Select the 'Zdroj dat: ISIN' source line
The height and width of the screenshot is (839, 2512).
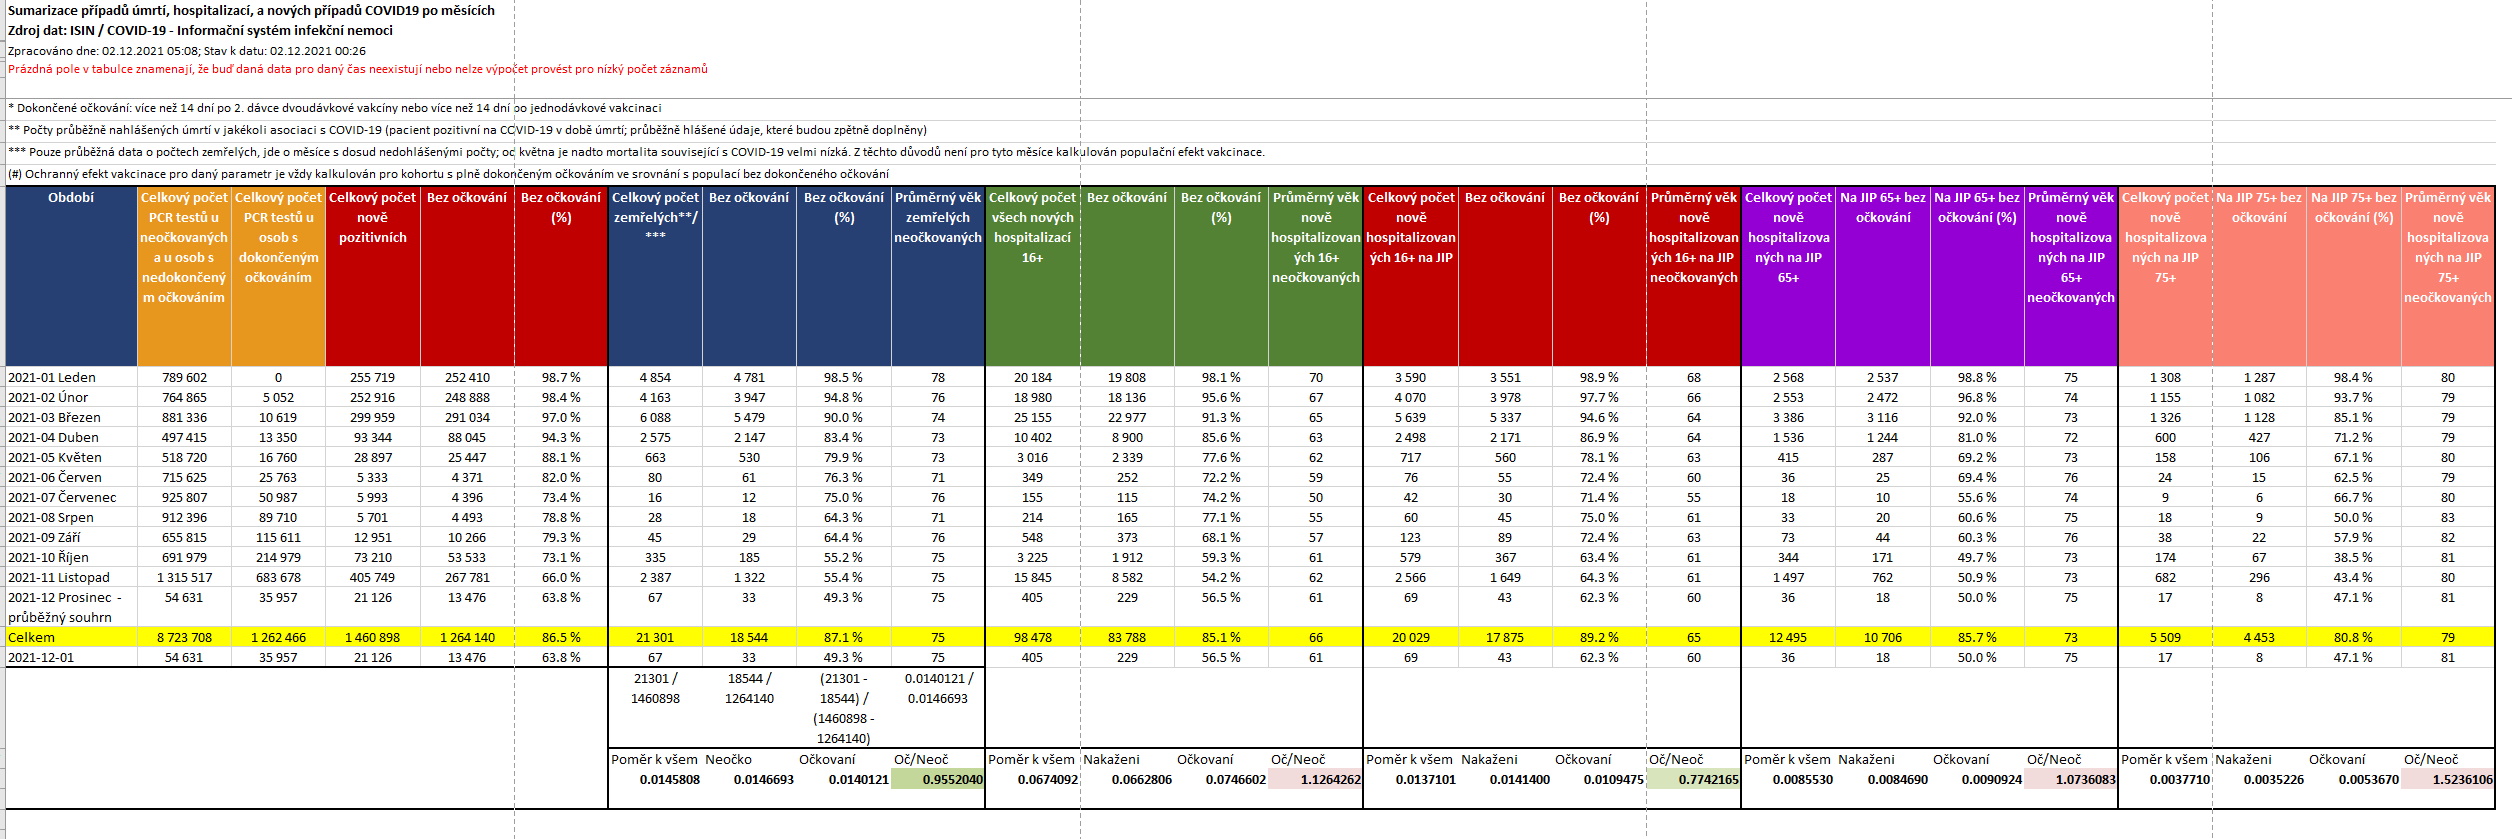coord(200,30)
